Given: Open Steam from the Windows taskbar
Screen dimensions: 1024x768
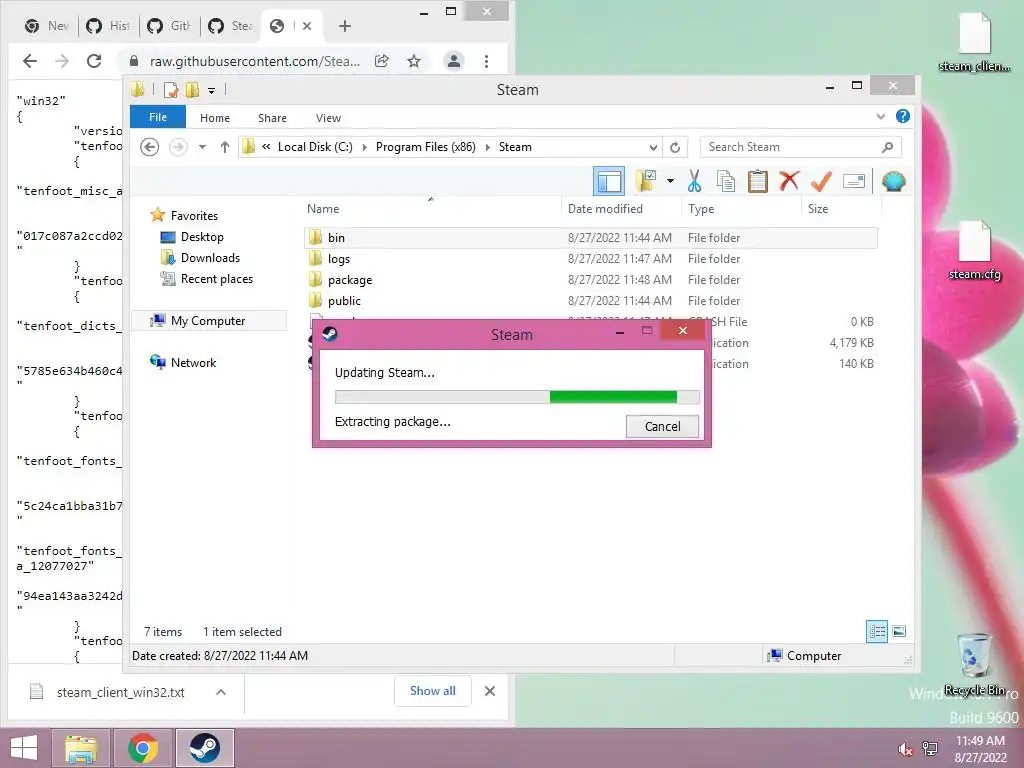Looking at the screenshot, I should click(x=204, y=748).
